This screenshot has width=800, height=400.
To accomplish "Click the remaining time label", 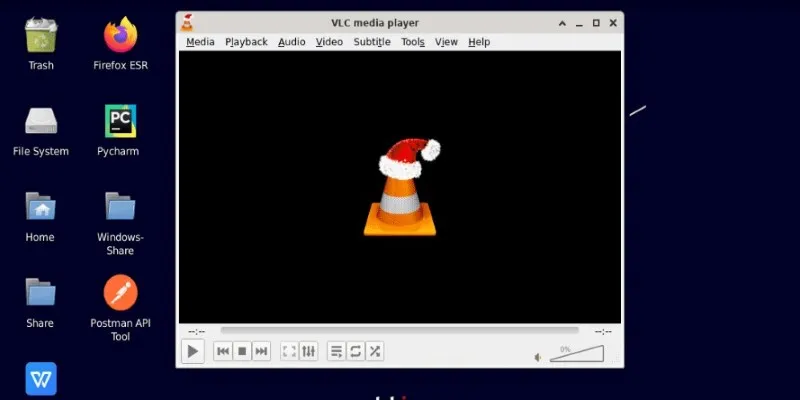I will point(603,332).
